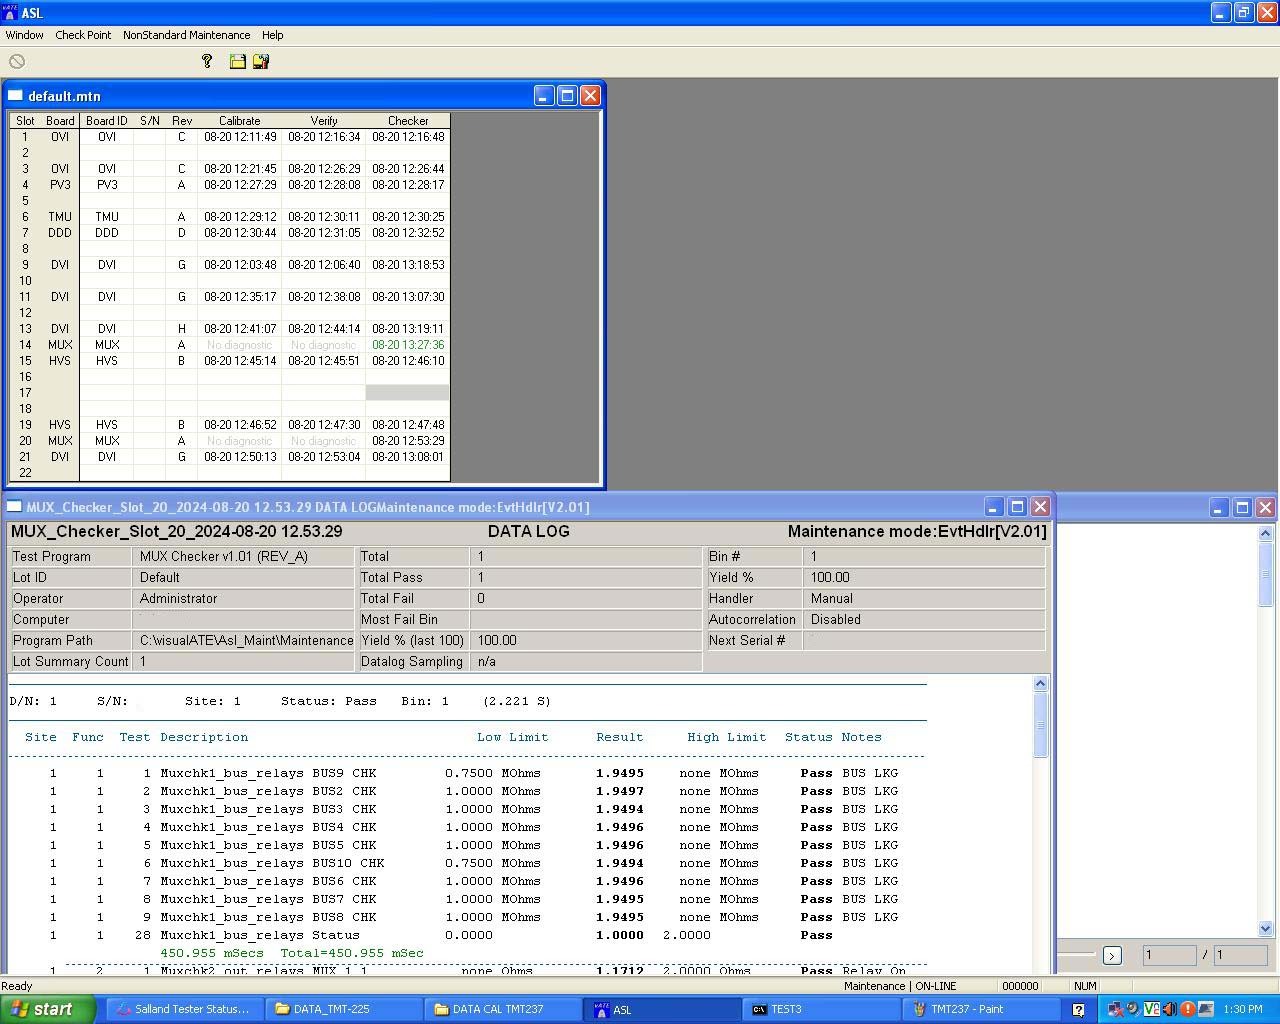Switch to TMT237 - Paint on taskbar

point(980,1009)
